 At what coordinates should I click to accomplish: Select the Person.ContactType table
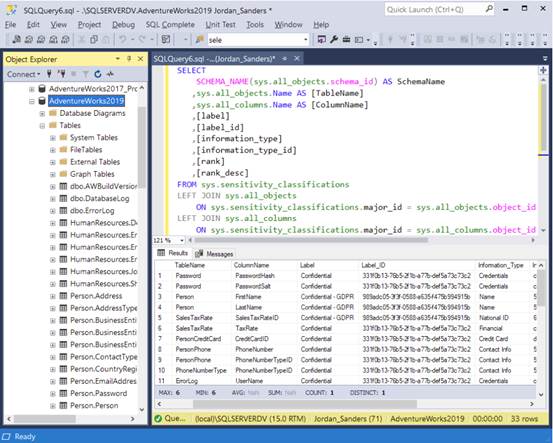pos(104,357)
